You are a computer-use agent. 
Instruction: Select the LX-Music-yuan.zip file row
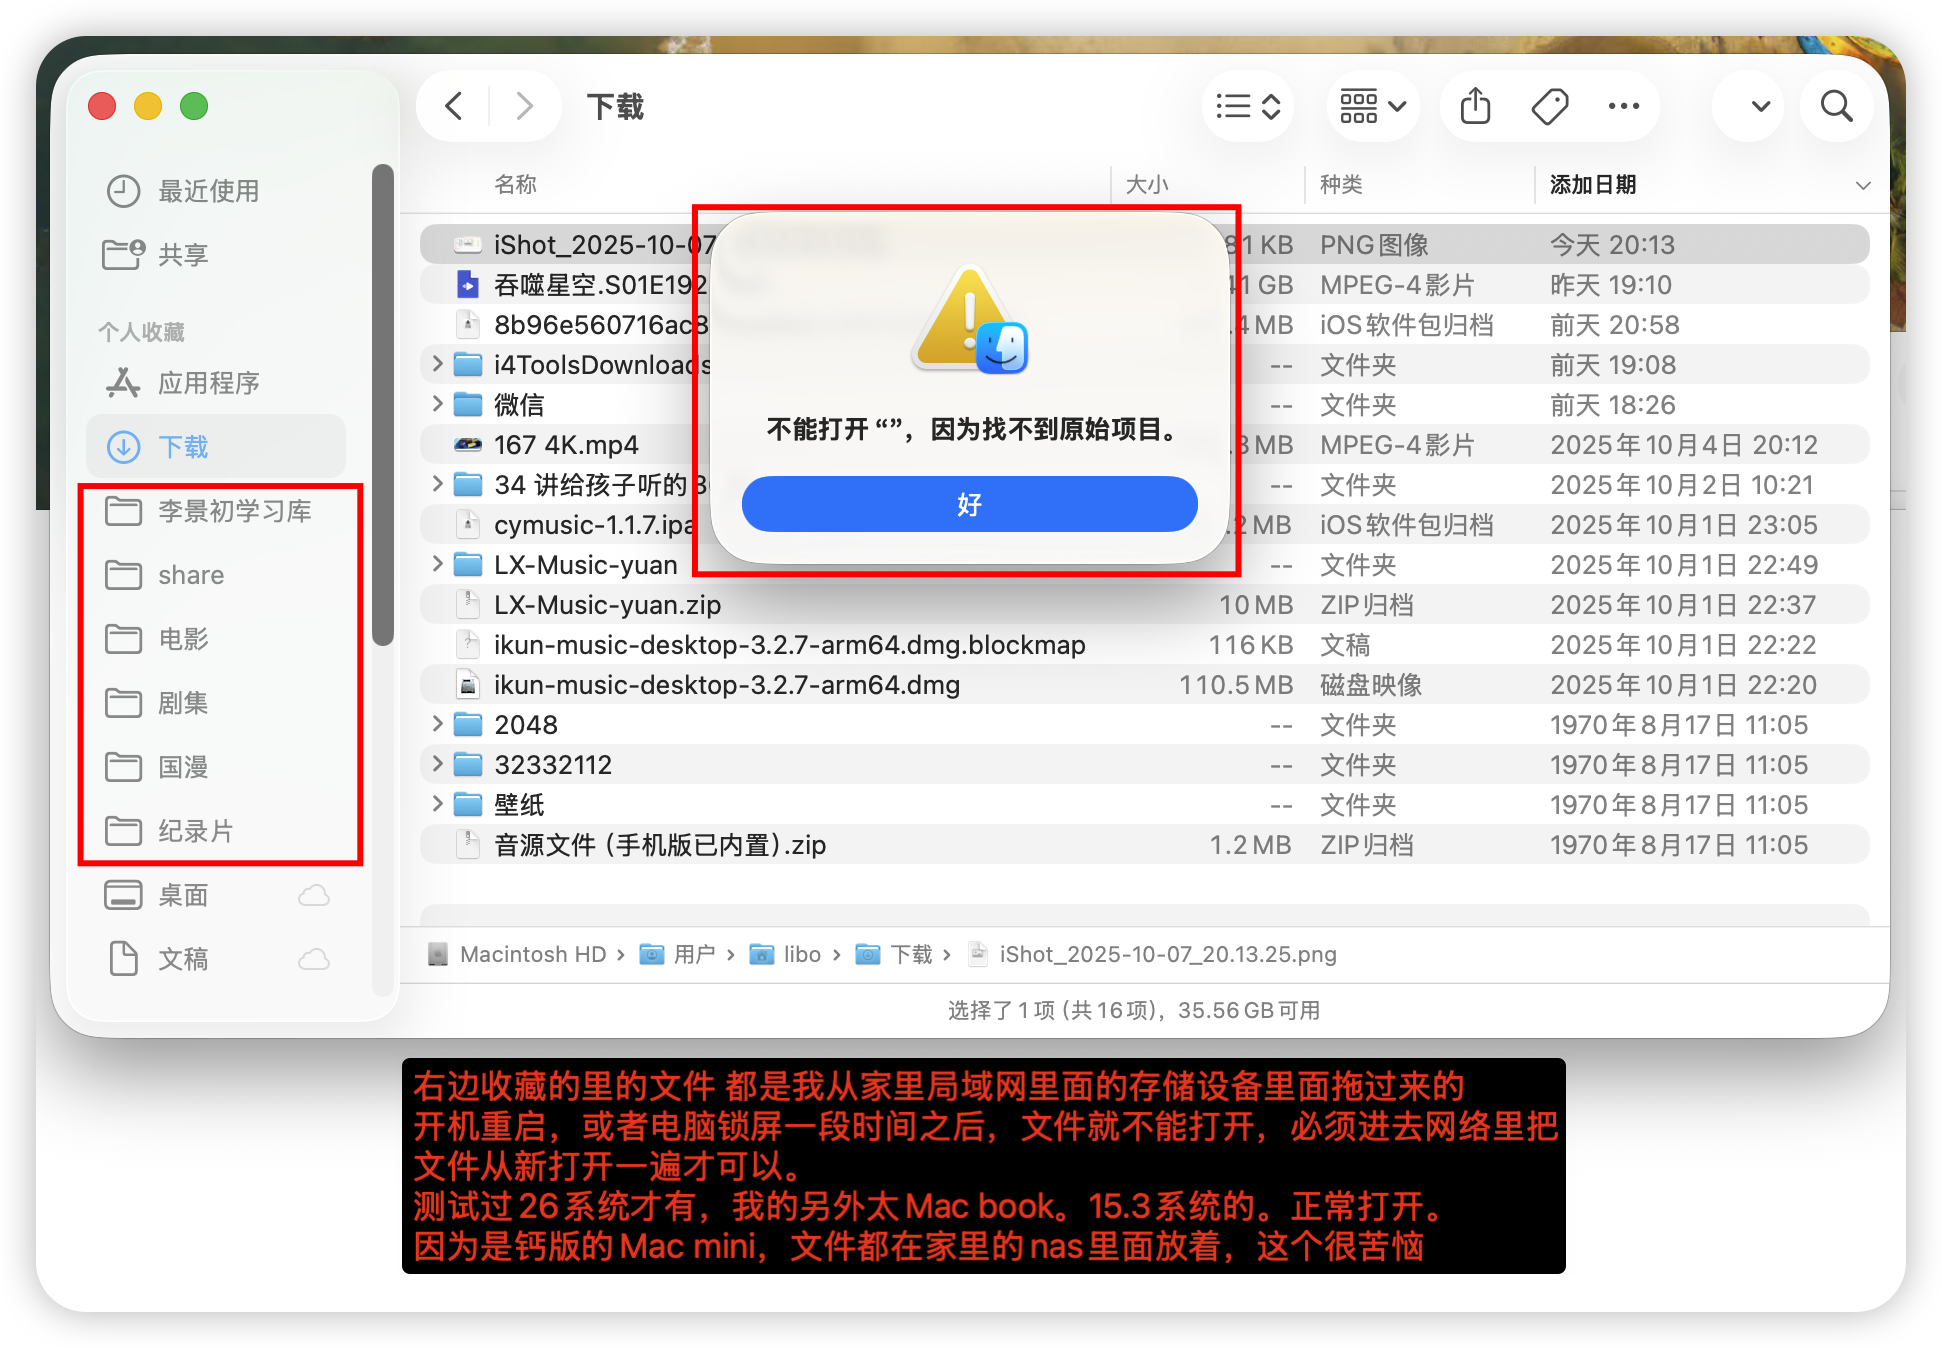607,605
